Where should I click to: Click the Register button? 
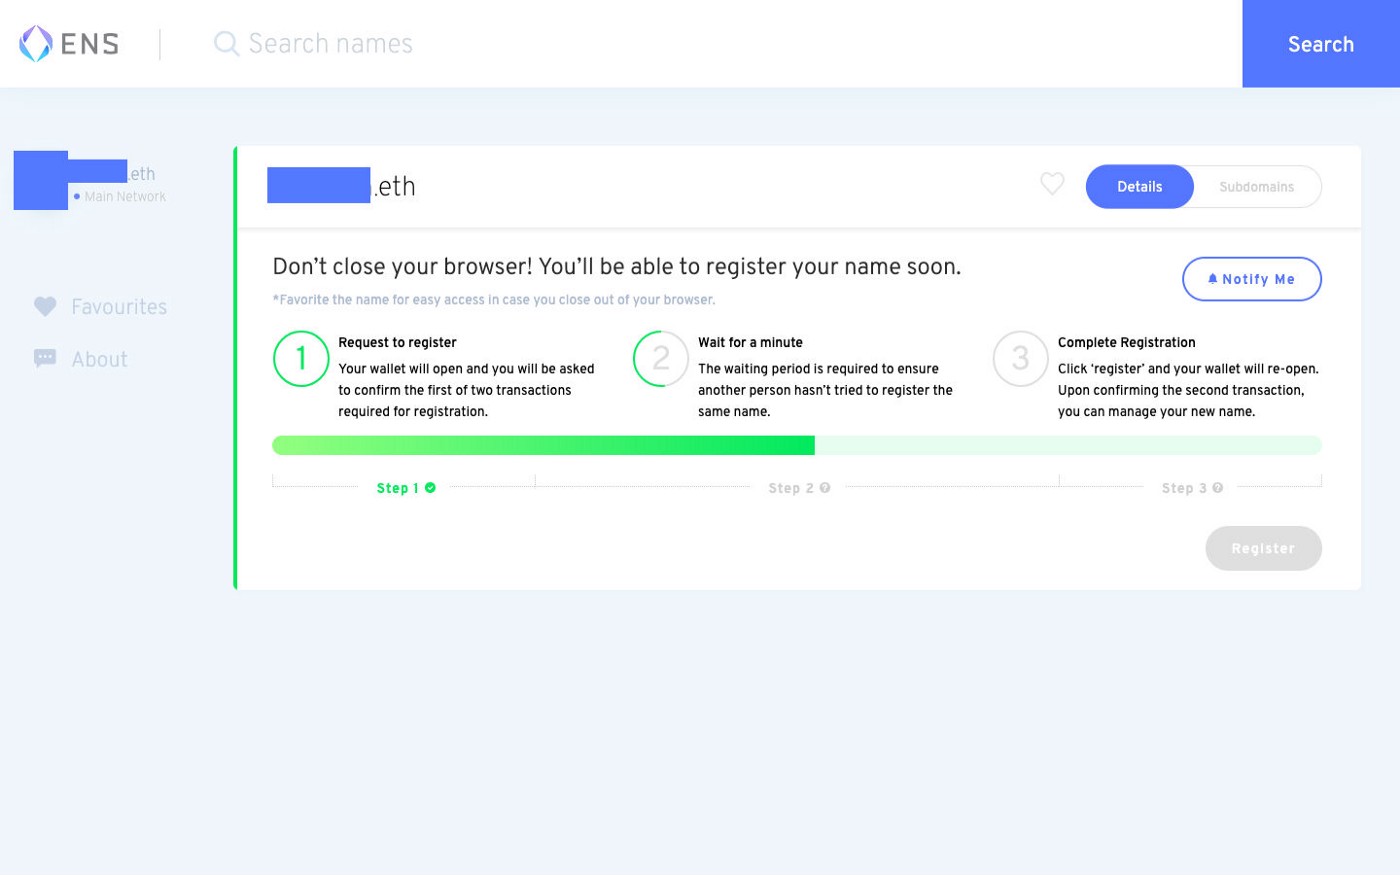point(1263,548)
